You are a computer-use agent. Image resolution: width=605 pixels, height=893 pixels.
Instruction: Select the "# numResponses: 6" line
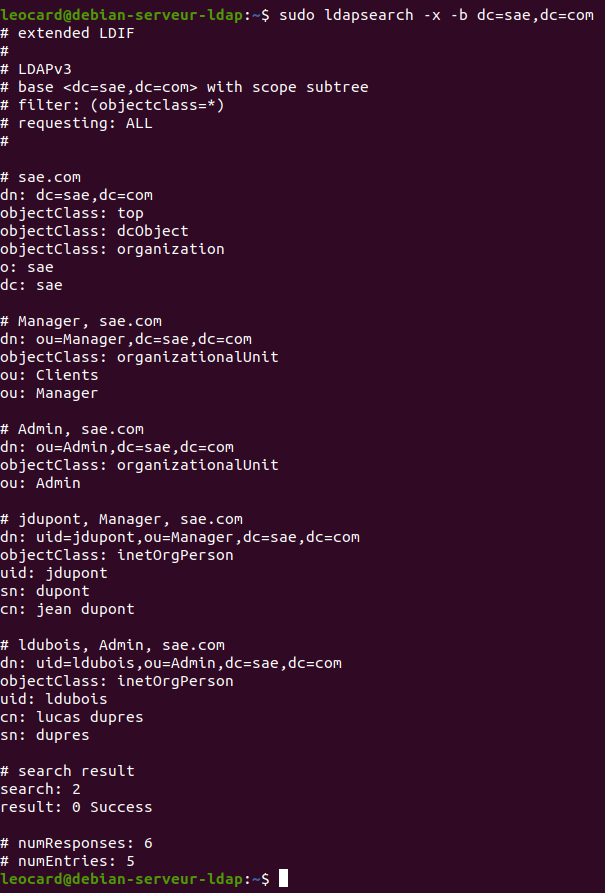(76, 843)
